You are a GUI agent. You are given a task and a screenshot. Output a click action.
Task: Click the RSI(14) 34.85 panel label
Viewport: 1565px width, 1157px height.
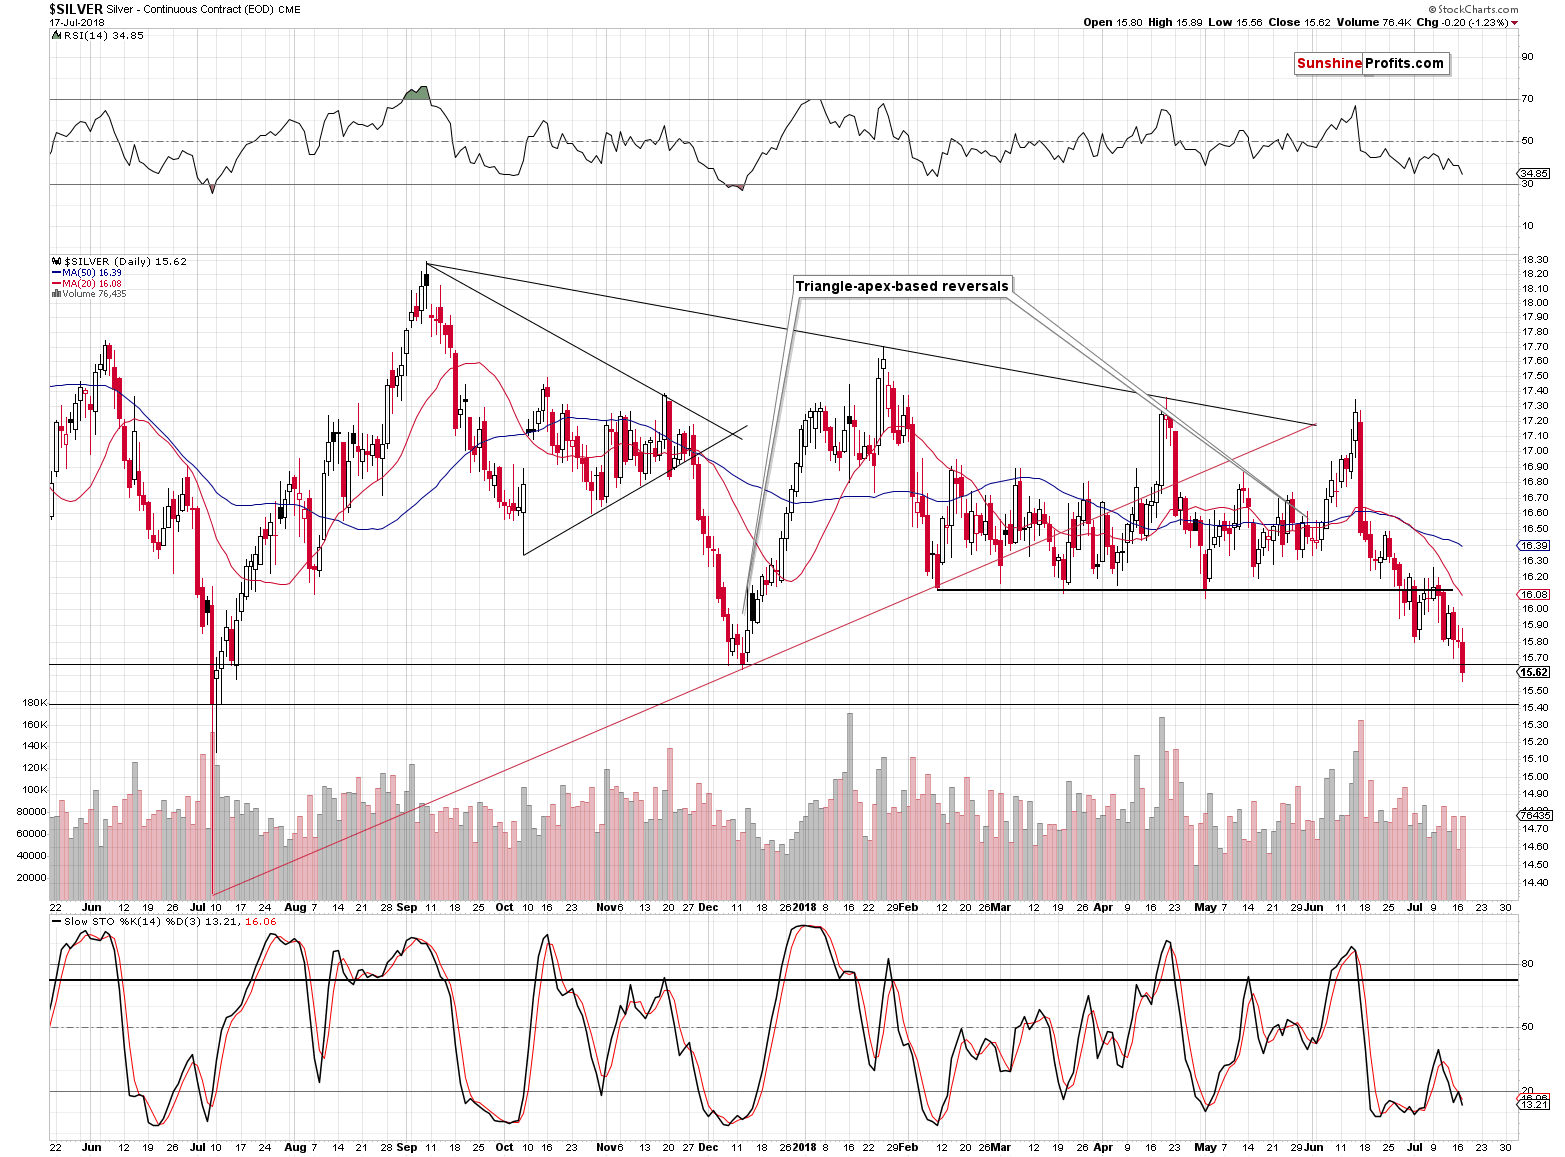tap(103, 35)
